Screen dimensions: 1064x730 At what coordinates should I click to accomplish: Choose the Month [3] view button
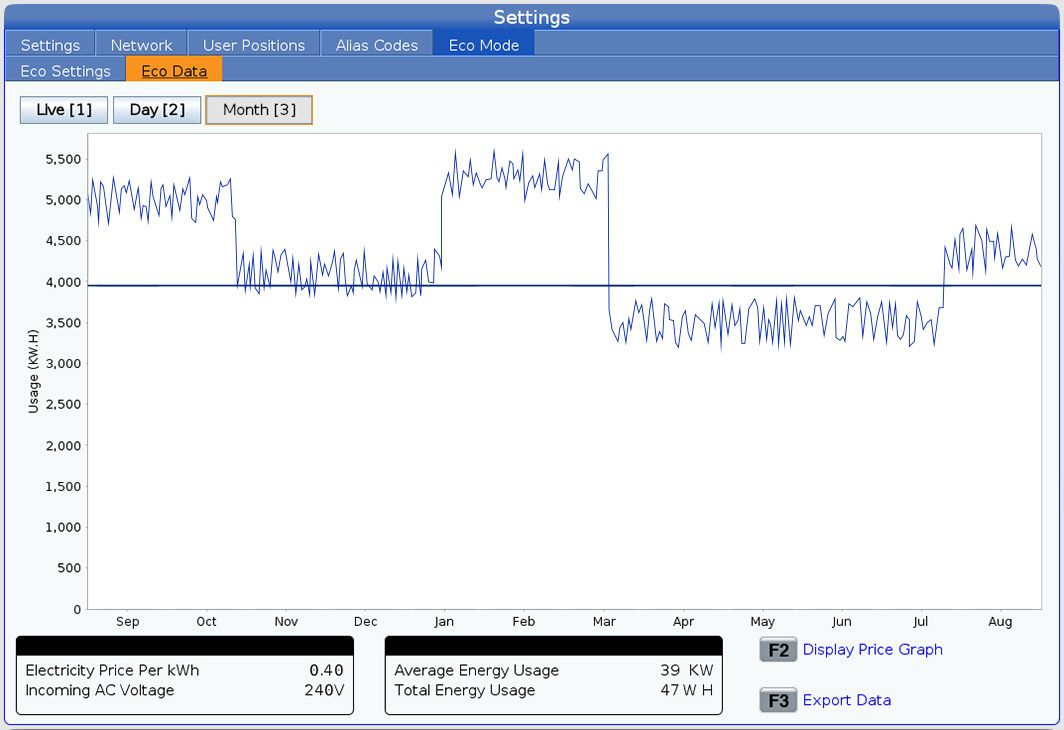259,110
